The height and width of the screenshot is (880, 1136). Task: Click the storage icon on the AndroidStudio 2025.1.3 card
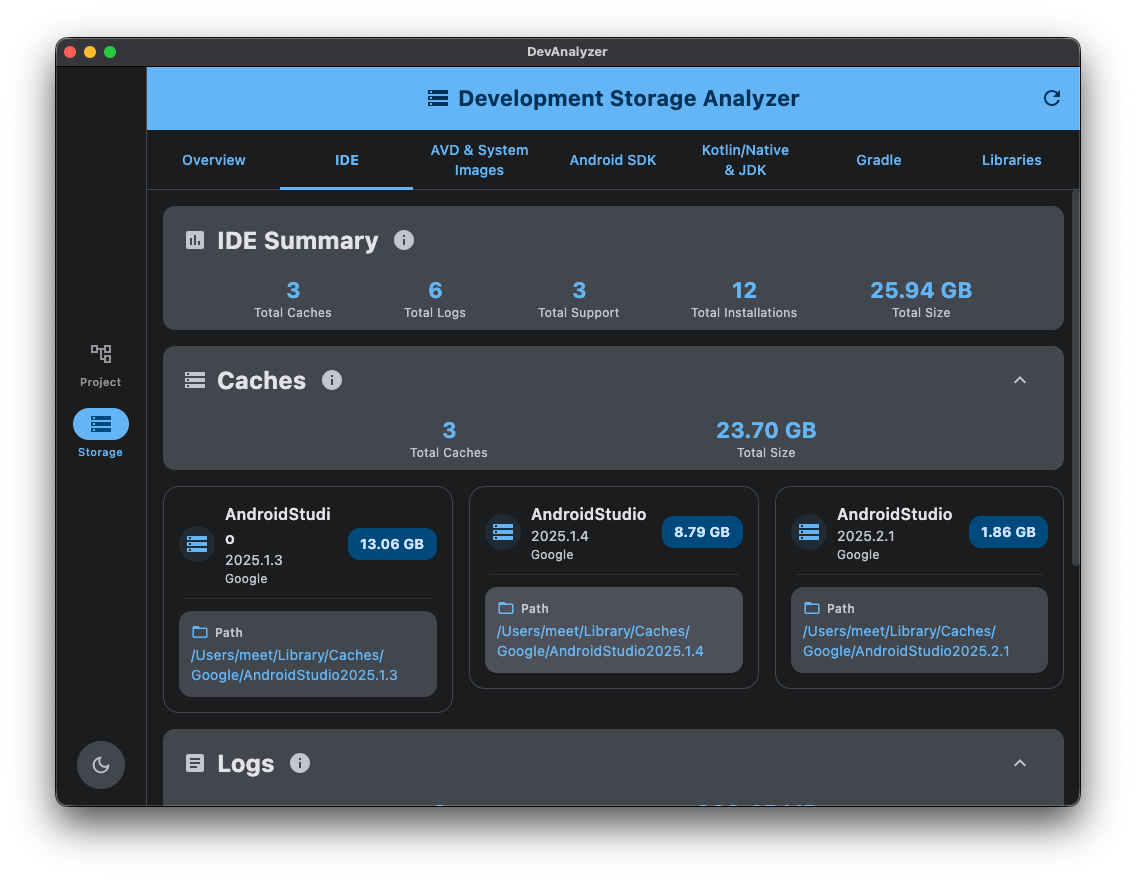(197, 544)
